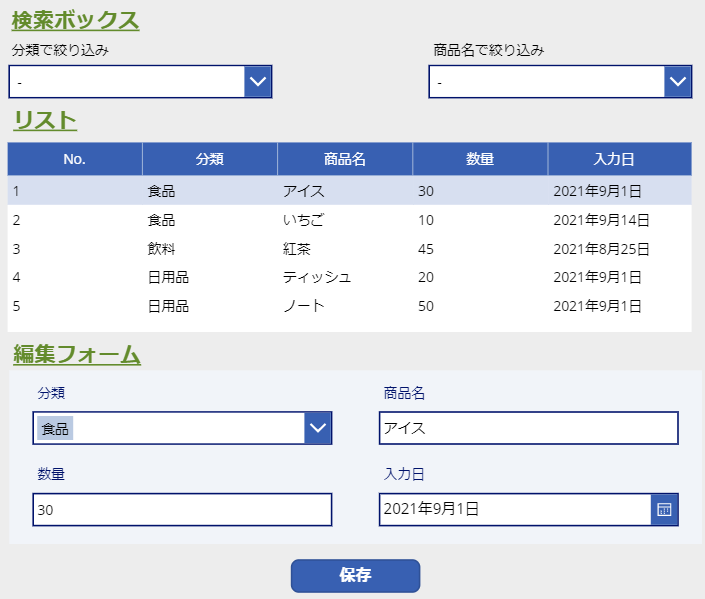Image resolution: width=705 pixels, height=599 pixels.
Task: Click the 分類 column header in list
Action: click(x=210, y=159)
